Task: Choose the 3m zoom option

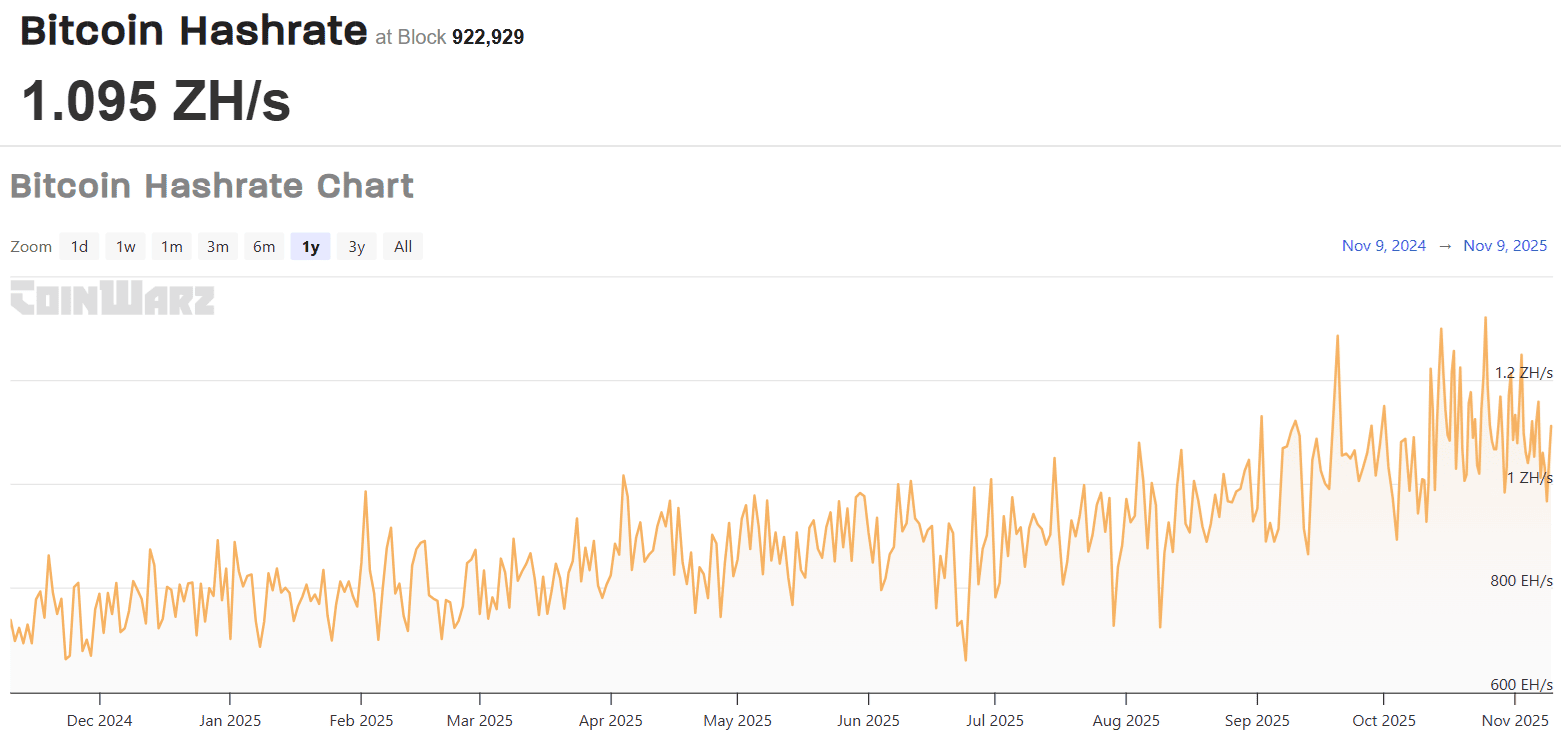Action: click(218, 247)
